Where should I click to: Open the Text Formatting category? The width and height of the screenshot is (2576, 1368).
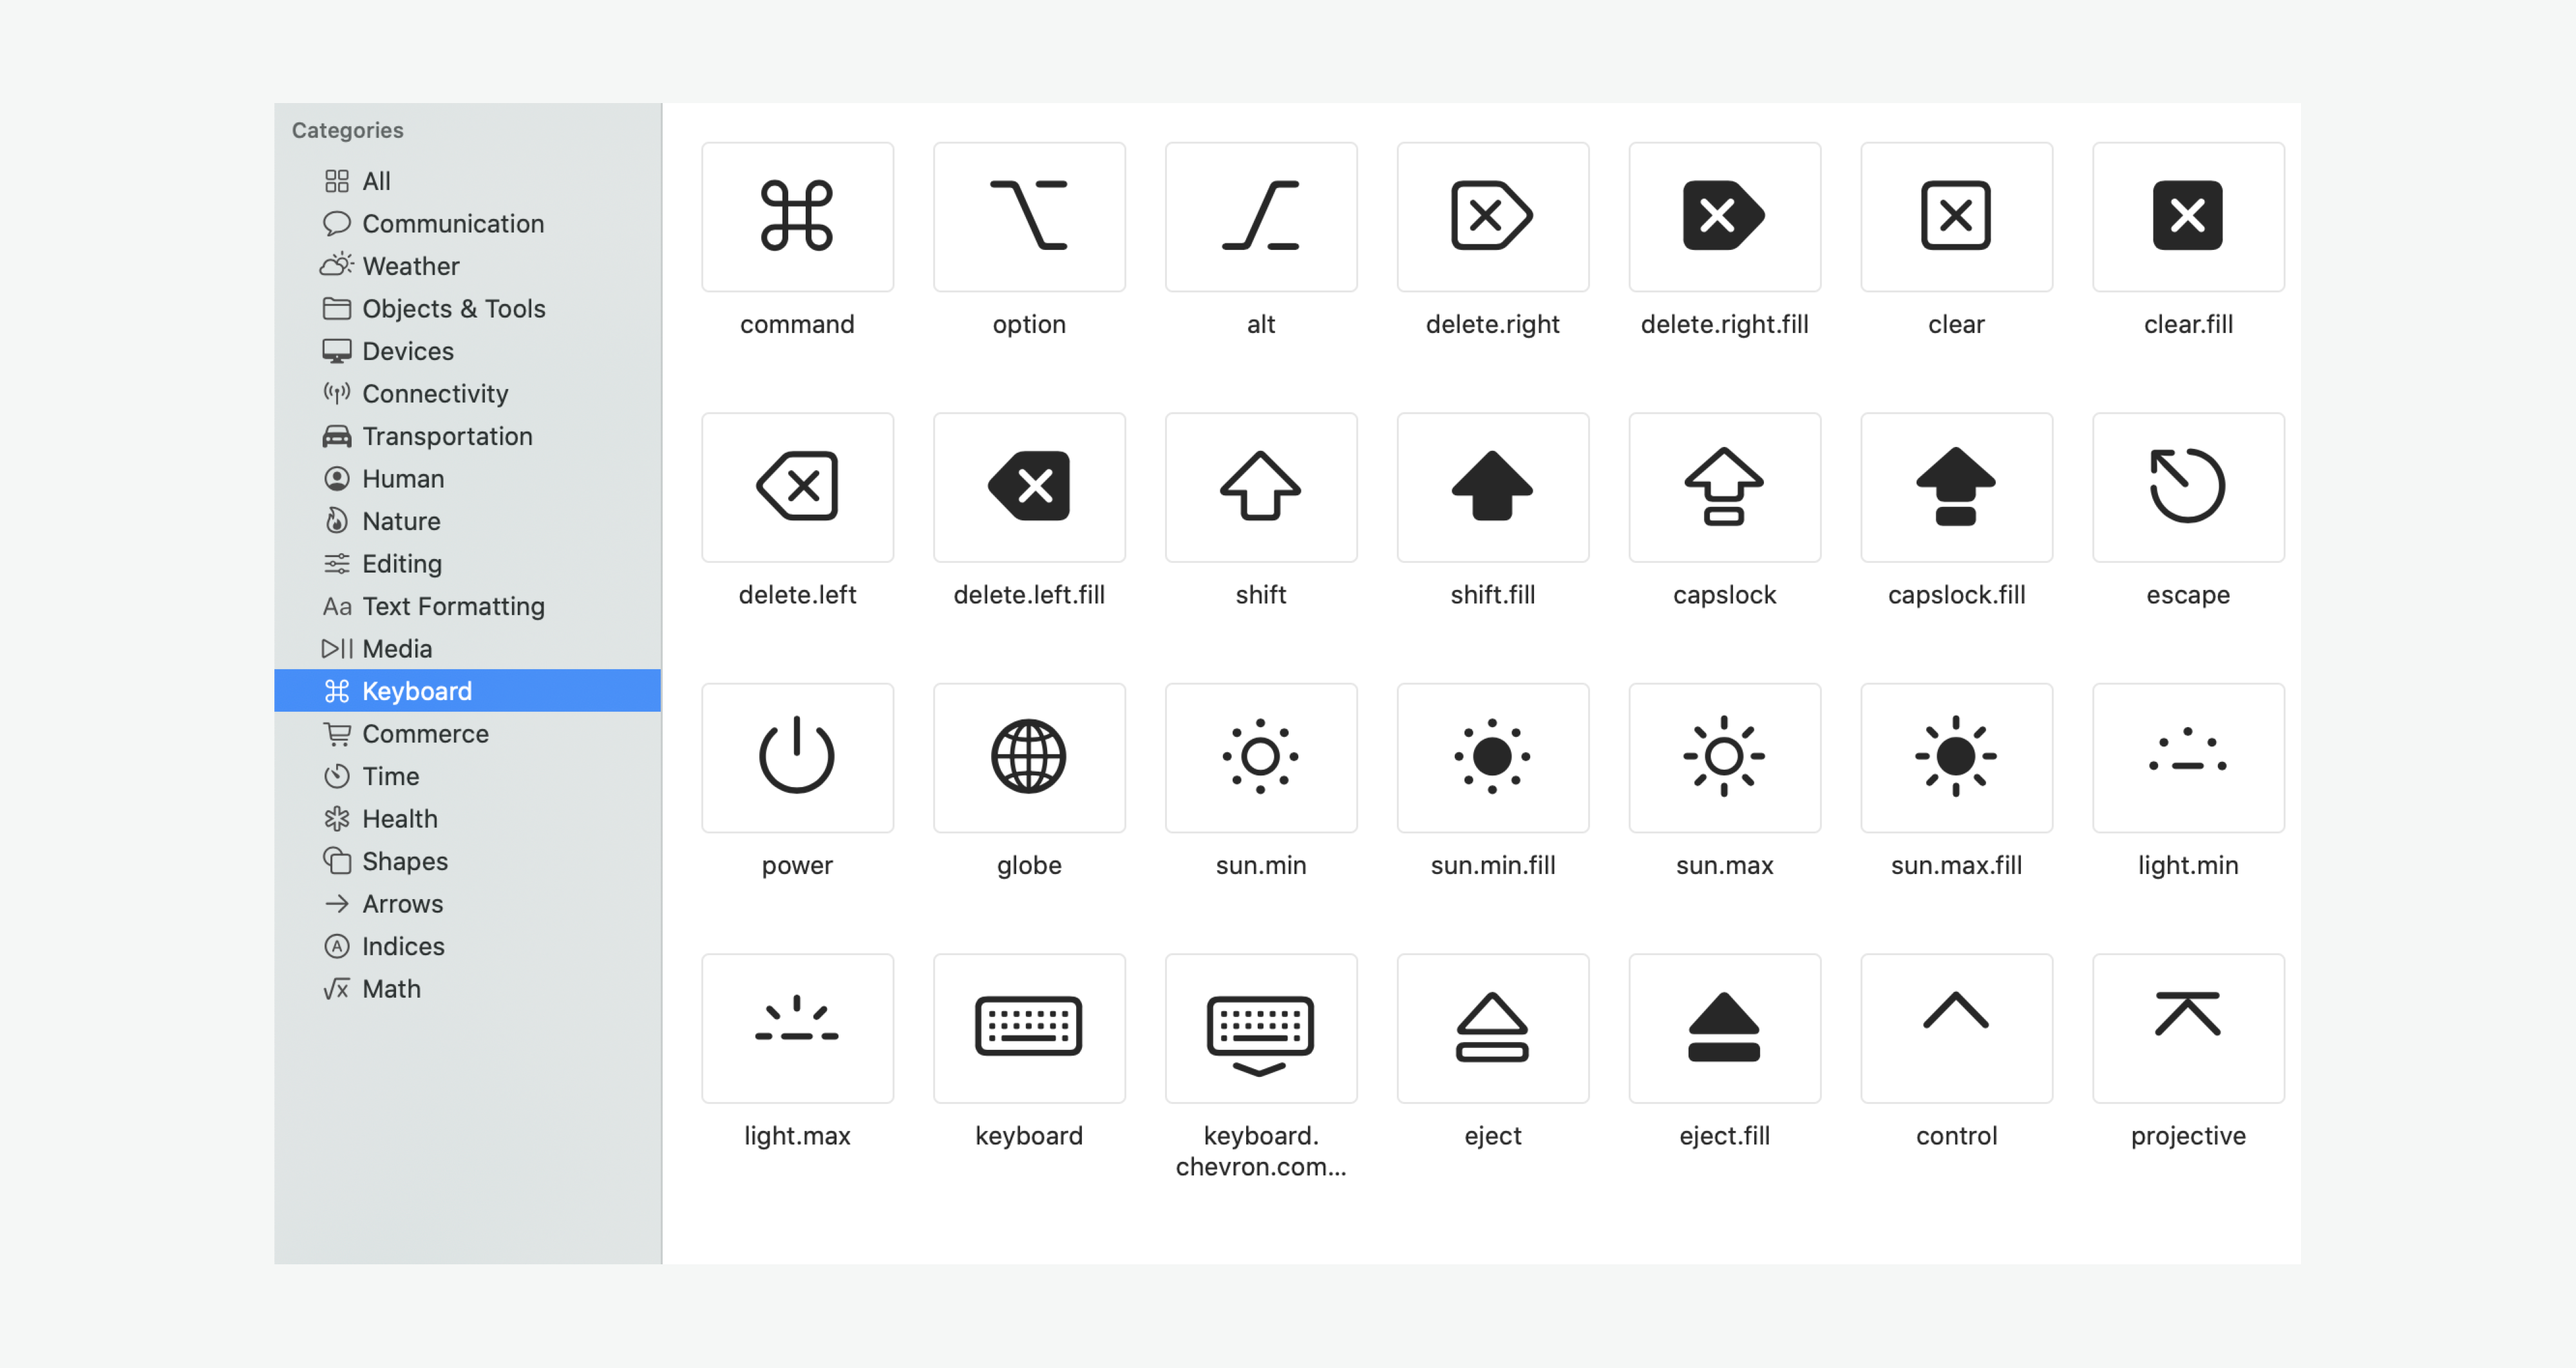(x=452, y=606)
